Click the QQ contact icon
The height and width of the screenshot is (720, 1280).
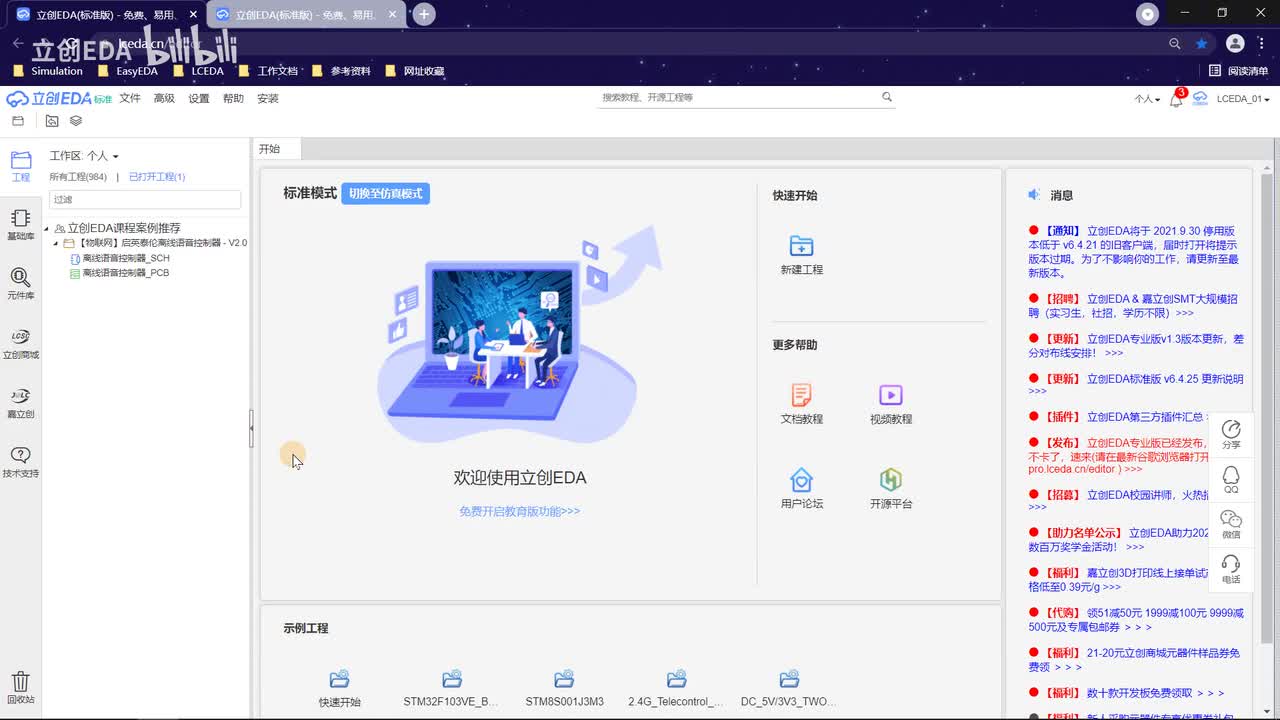(x=1231, y=479)
